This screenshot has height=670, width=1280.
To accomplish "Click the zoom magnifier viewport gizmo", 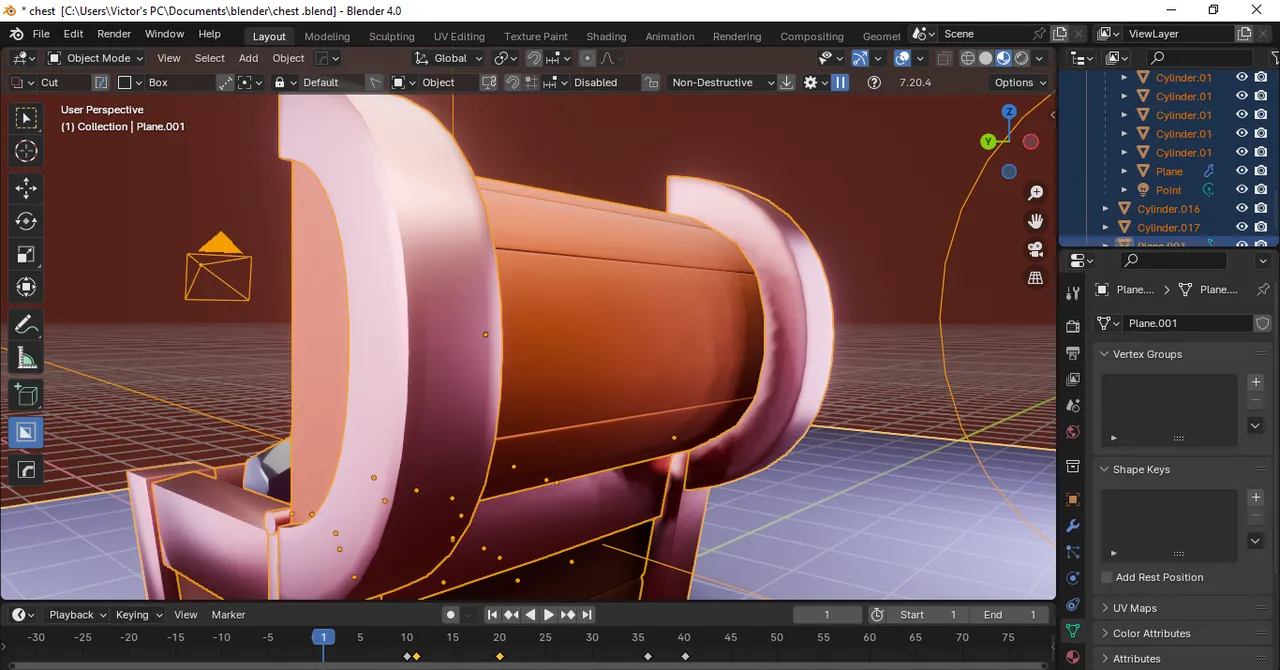I will coord(1035,192).
